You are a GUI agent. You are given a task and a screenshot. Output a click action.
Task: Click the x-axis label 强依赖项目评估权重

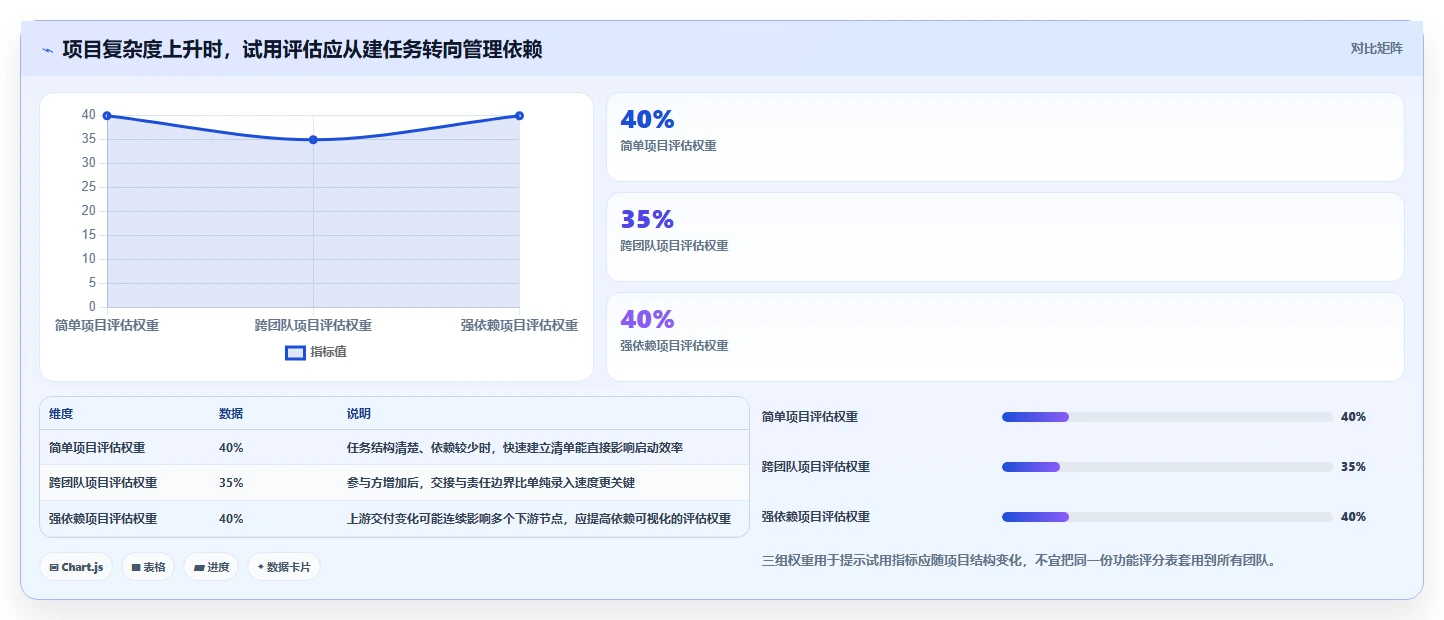tap(519, 325)
